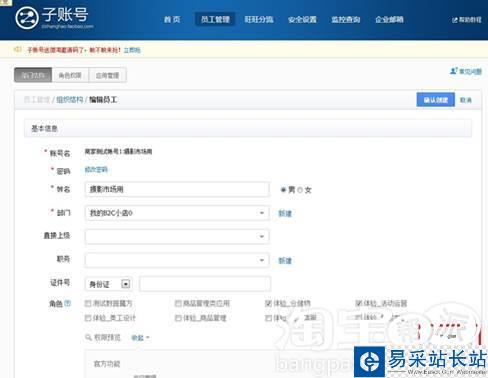This screenshot has width=488, height=378.
Task: Check the 体验_美工设计 role checkbox
Action: pyautogui.click(x=88, y=318)
